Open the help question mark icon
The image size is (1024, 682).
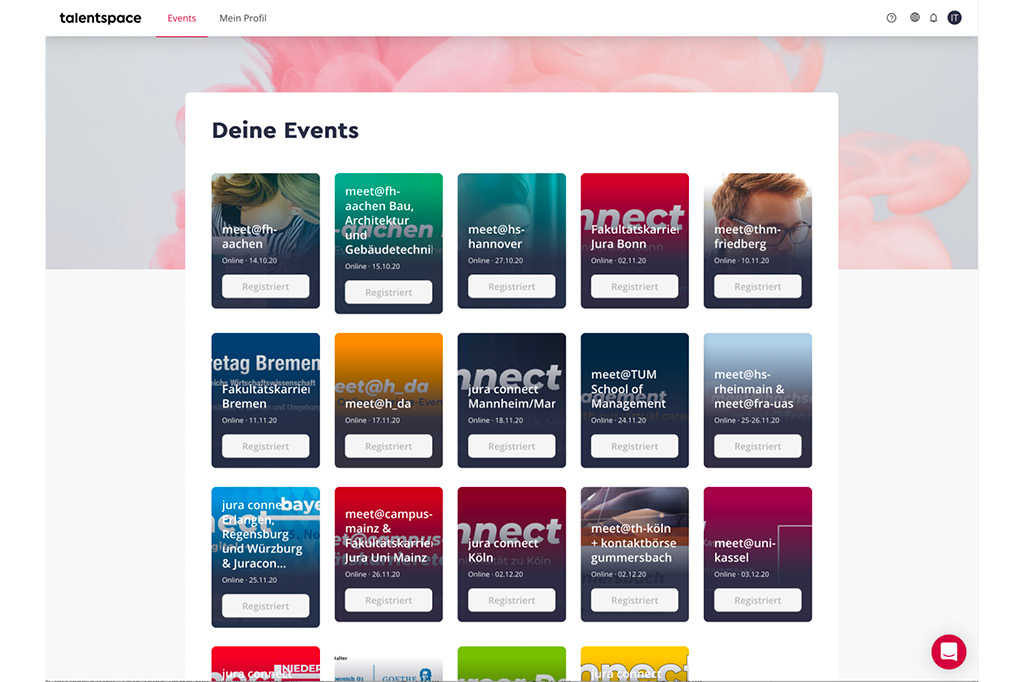click(891, 18)
